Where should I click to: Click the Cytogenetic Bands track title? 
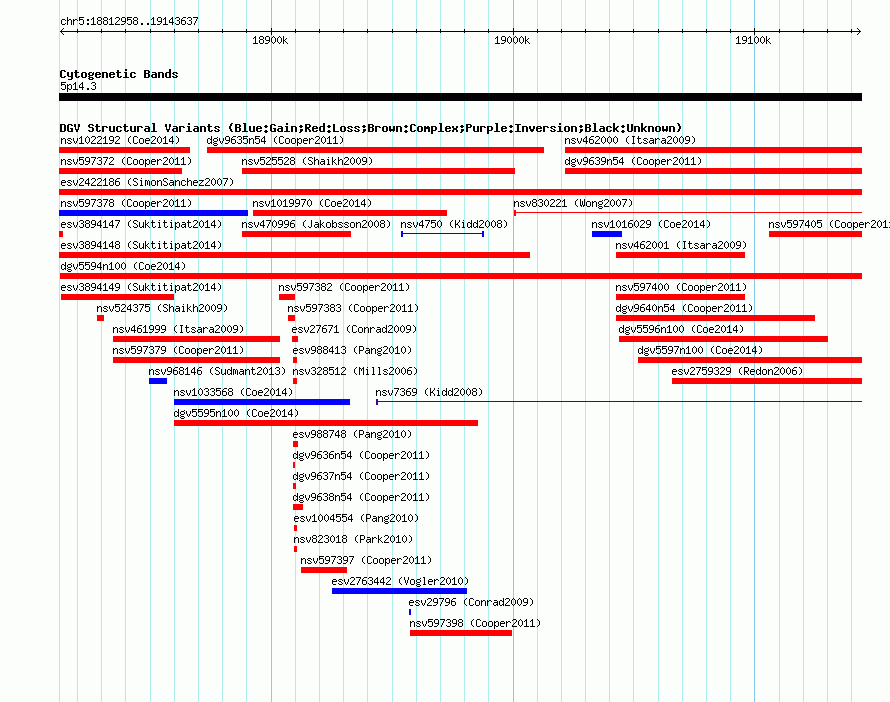[x=119, y=74]
